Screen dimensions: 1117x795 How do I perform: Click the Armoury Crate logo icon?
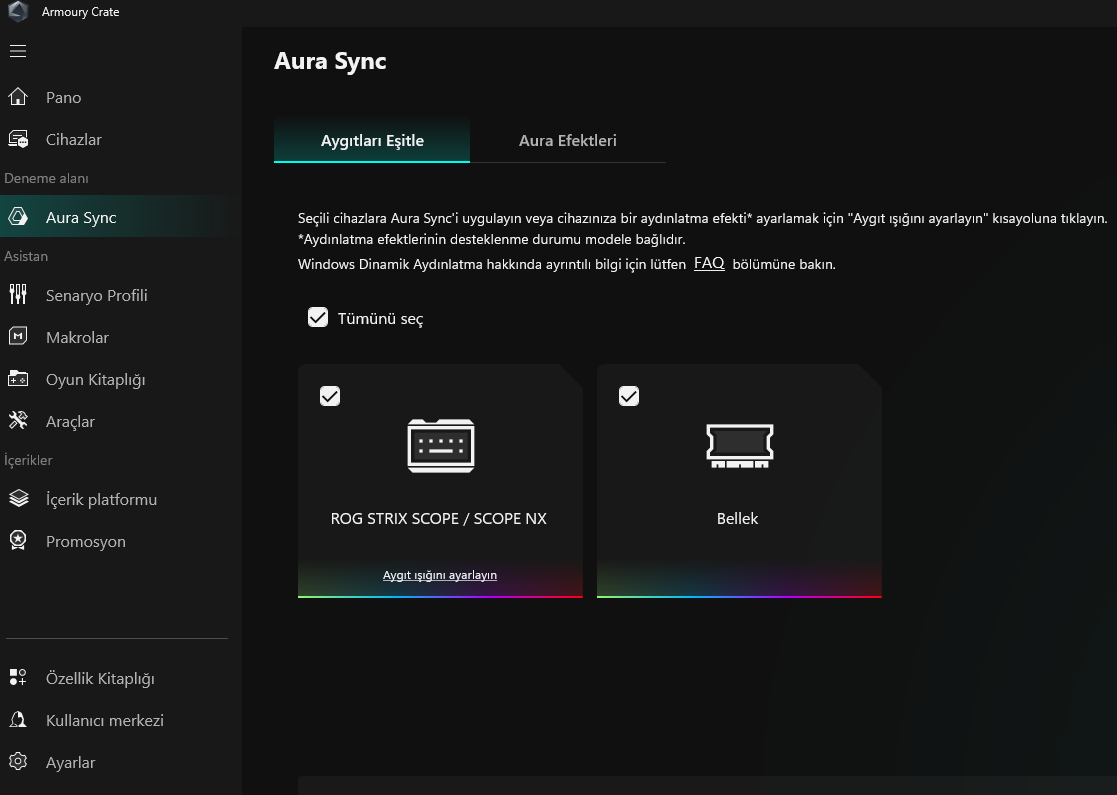pyautogui.click(x=17, y=11)
